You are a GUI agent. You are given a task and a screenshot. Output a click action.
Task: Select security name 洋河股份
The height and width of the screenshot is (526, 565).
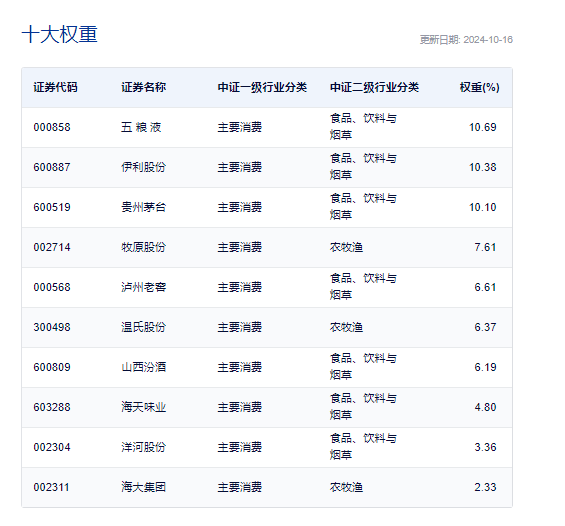pyautogui.click(x=143, y=447)
